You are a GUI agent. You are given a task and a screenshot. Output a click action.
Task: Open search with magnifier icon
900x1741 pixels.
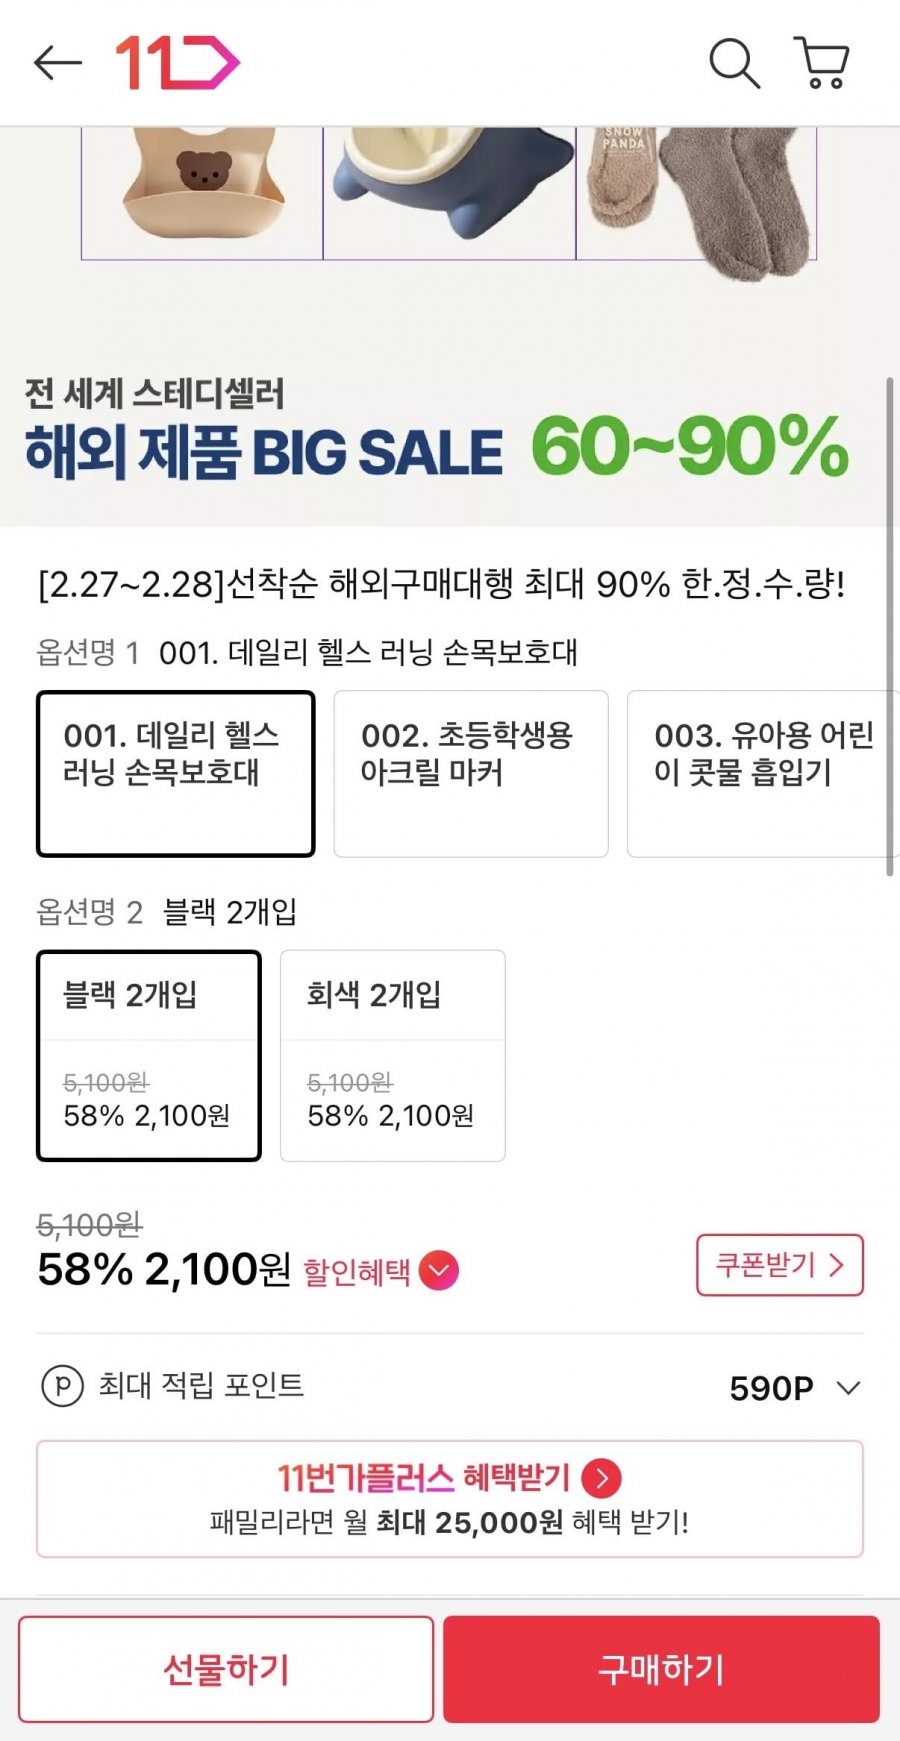(x=734, y=63)
